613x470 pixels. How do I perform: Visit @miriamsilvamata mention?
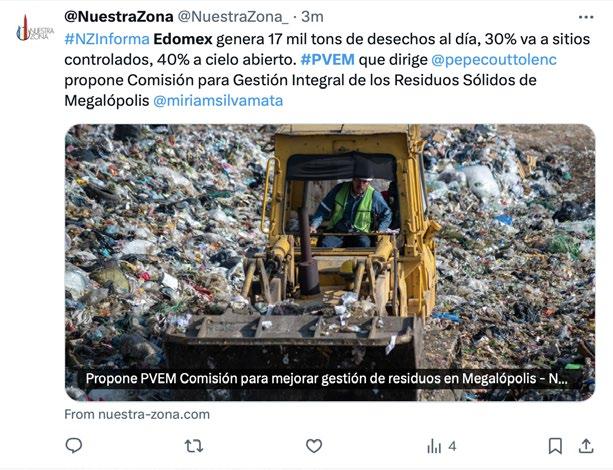click(218, 100)
